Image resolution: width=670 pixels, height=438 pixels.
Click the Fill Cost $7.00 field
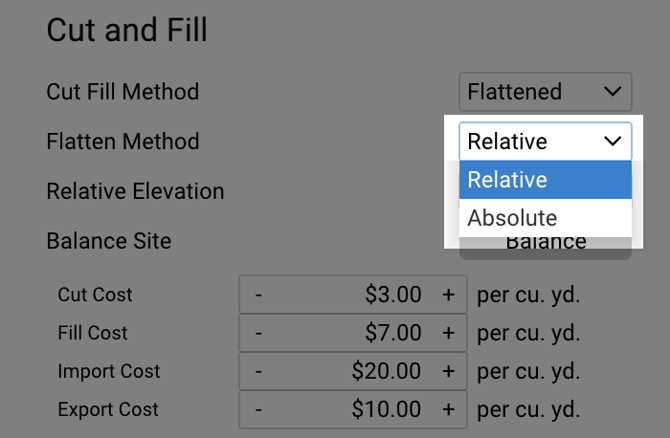click(353, 333)
